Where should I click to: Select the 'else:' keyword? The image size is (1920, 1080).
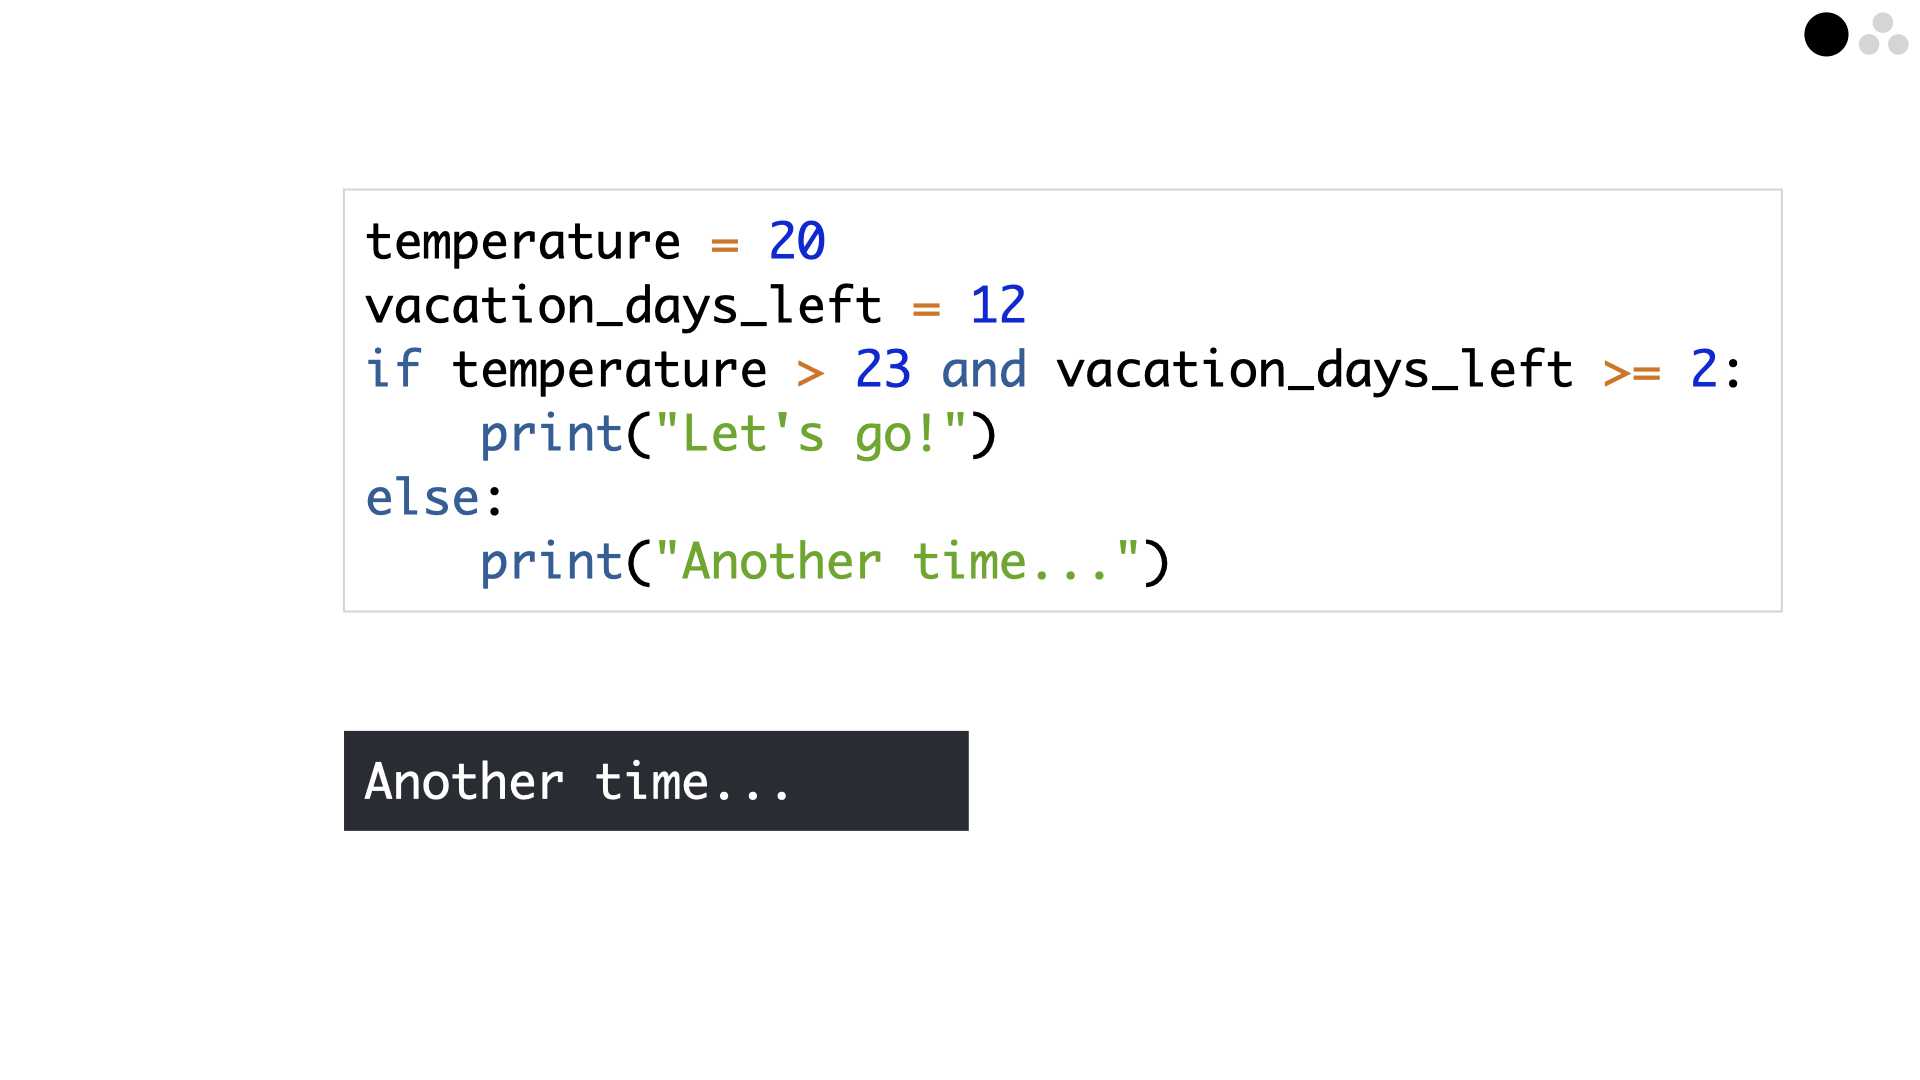[x=434, y=498]
